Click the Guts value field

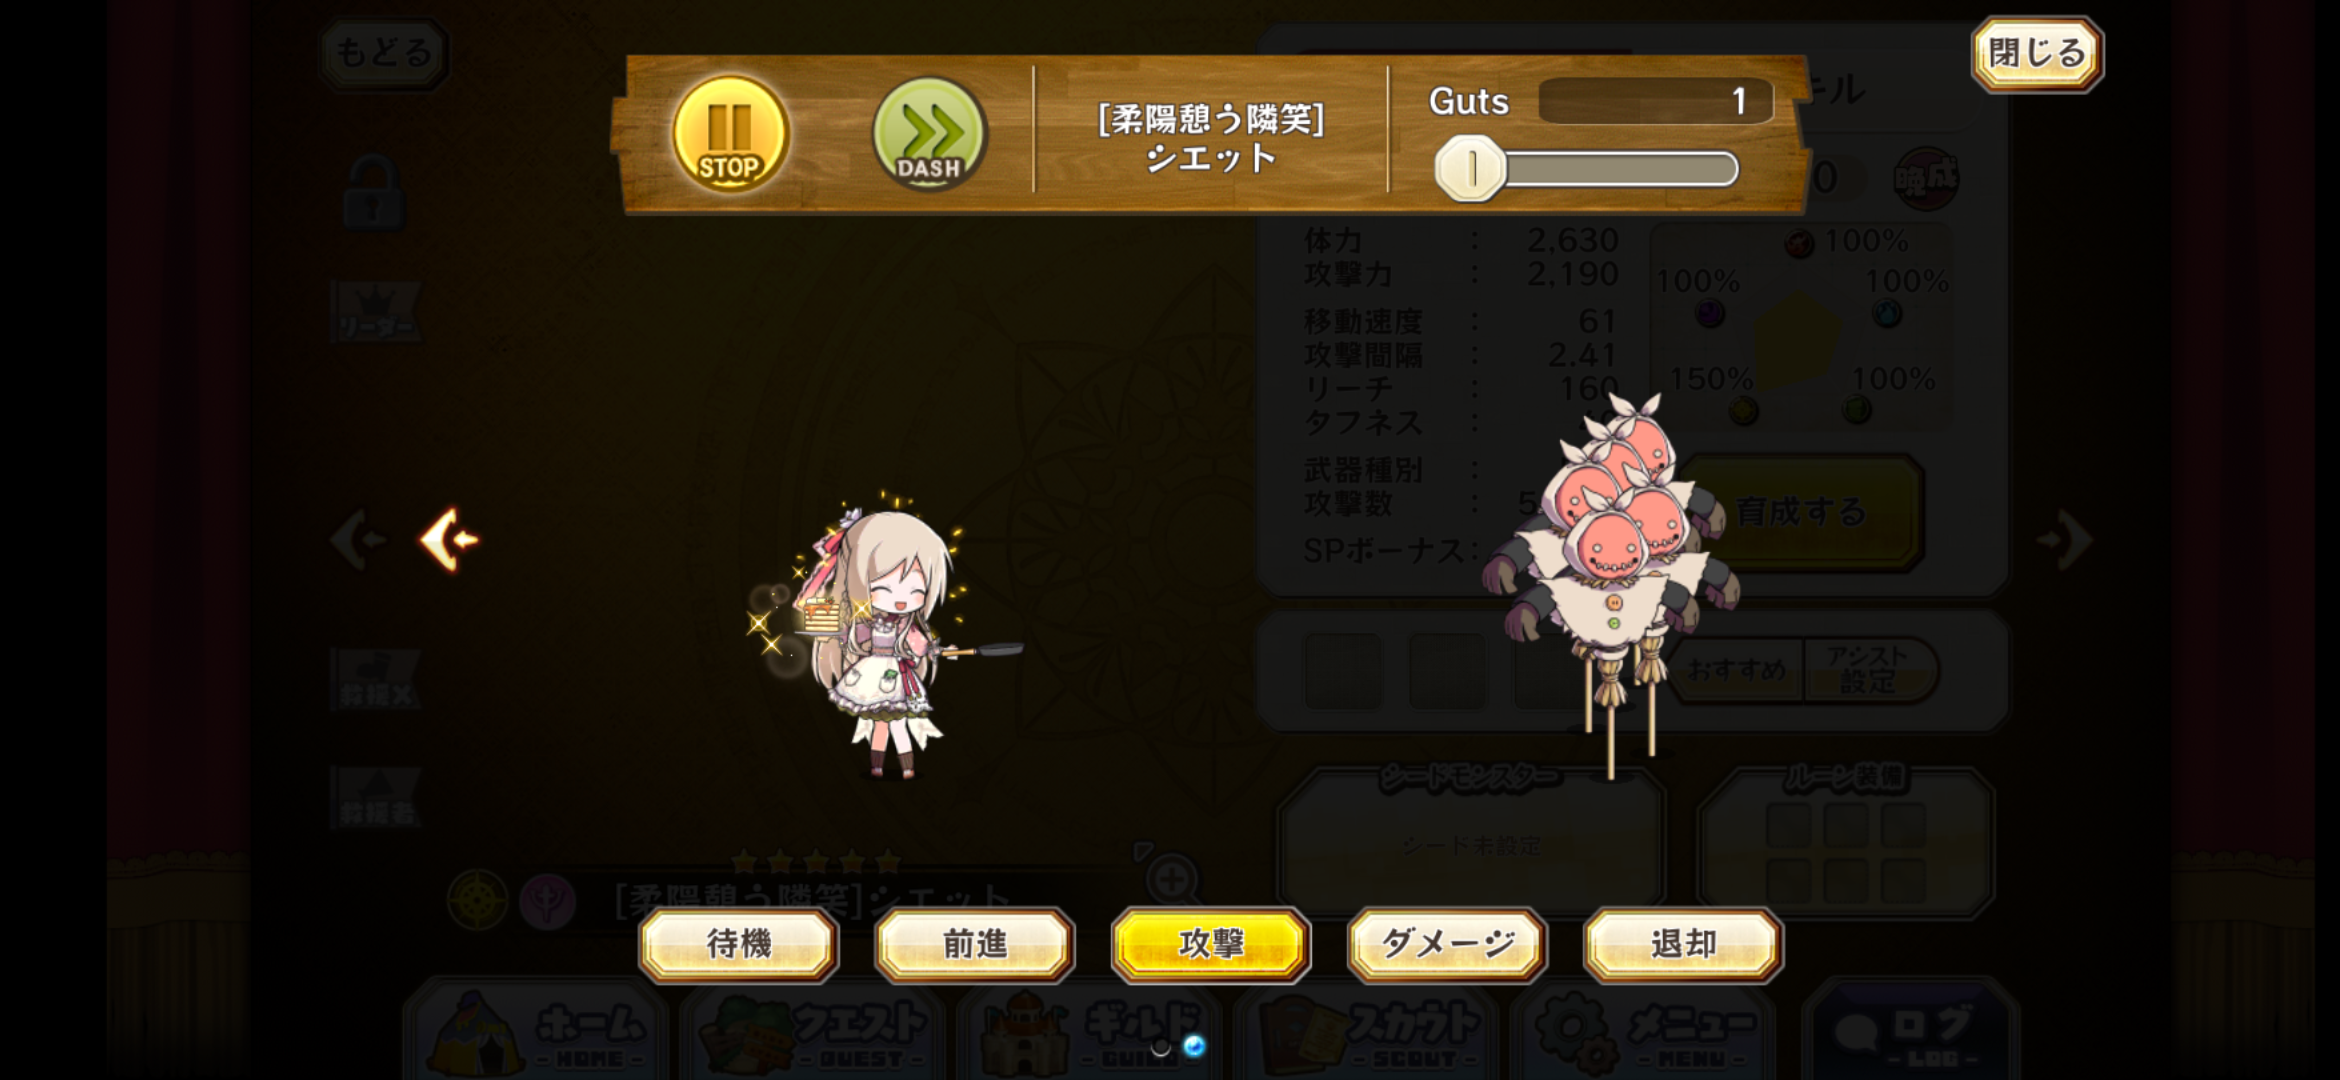pos(1656,101)
